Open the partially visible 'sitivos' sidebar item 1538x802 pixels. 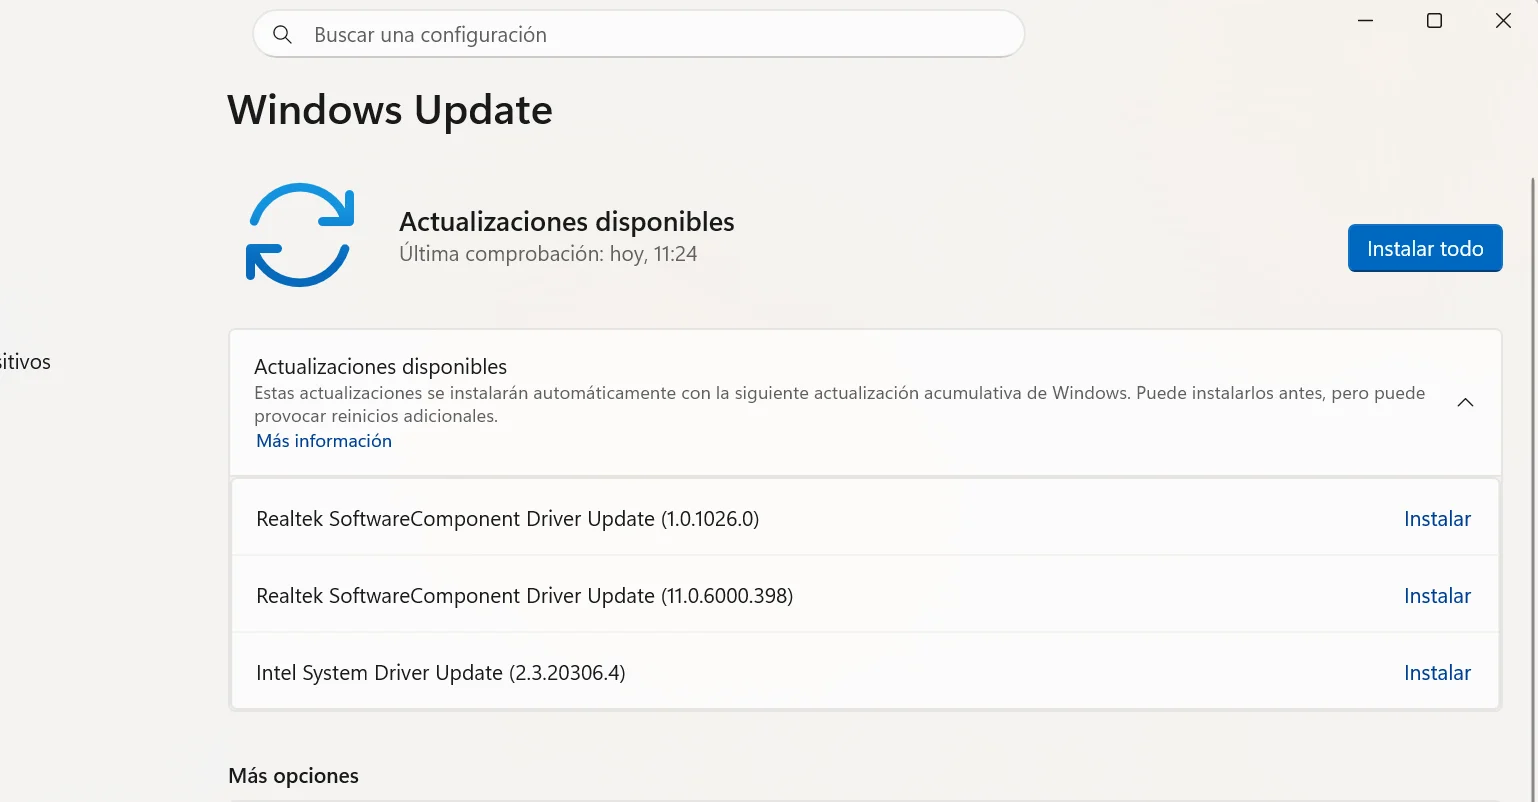coord(25,362)
